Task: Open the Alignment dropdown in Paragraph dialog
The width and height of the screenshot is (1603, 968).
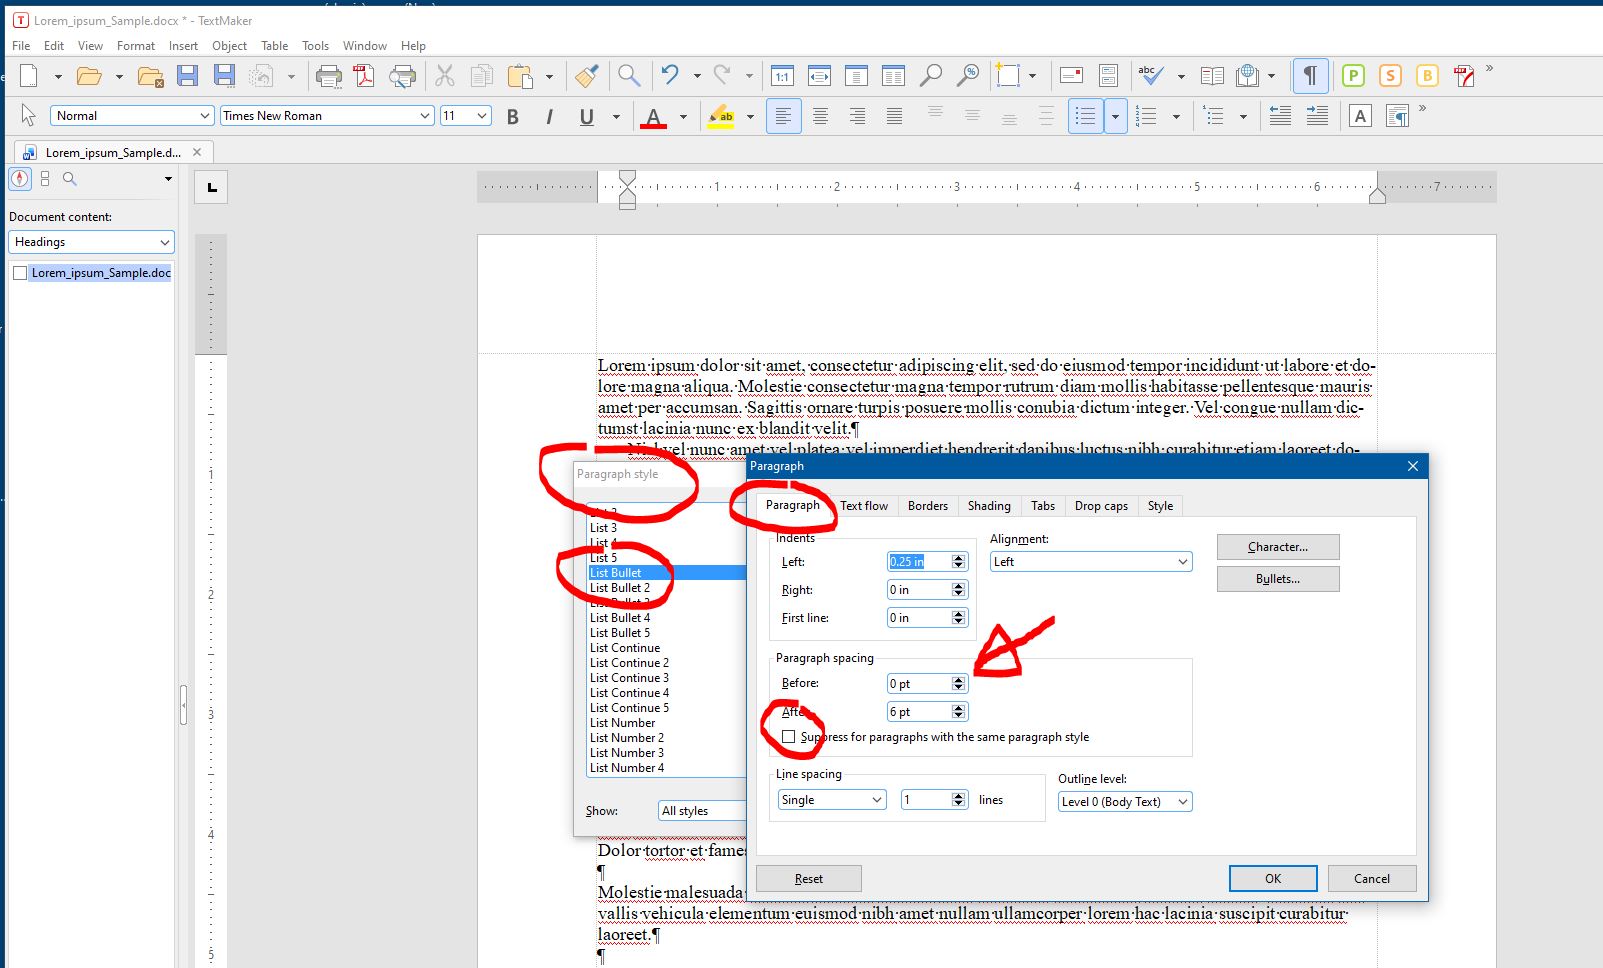Action: [x=1090, y=562]
